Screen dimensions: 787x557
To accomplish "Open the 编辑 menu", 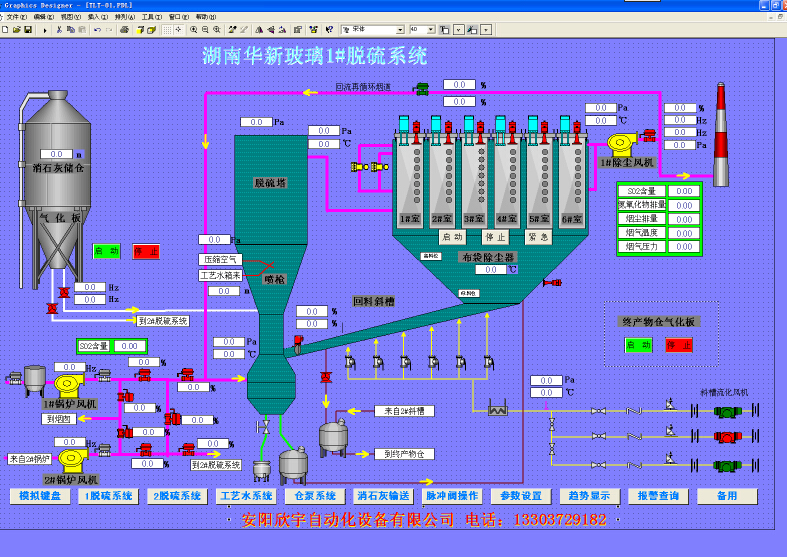I will [43, 17].
